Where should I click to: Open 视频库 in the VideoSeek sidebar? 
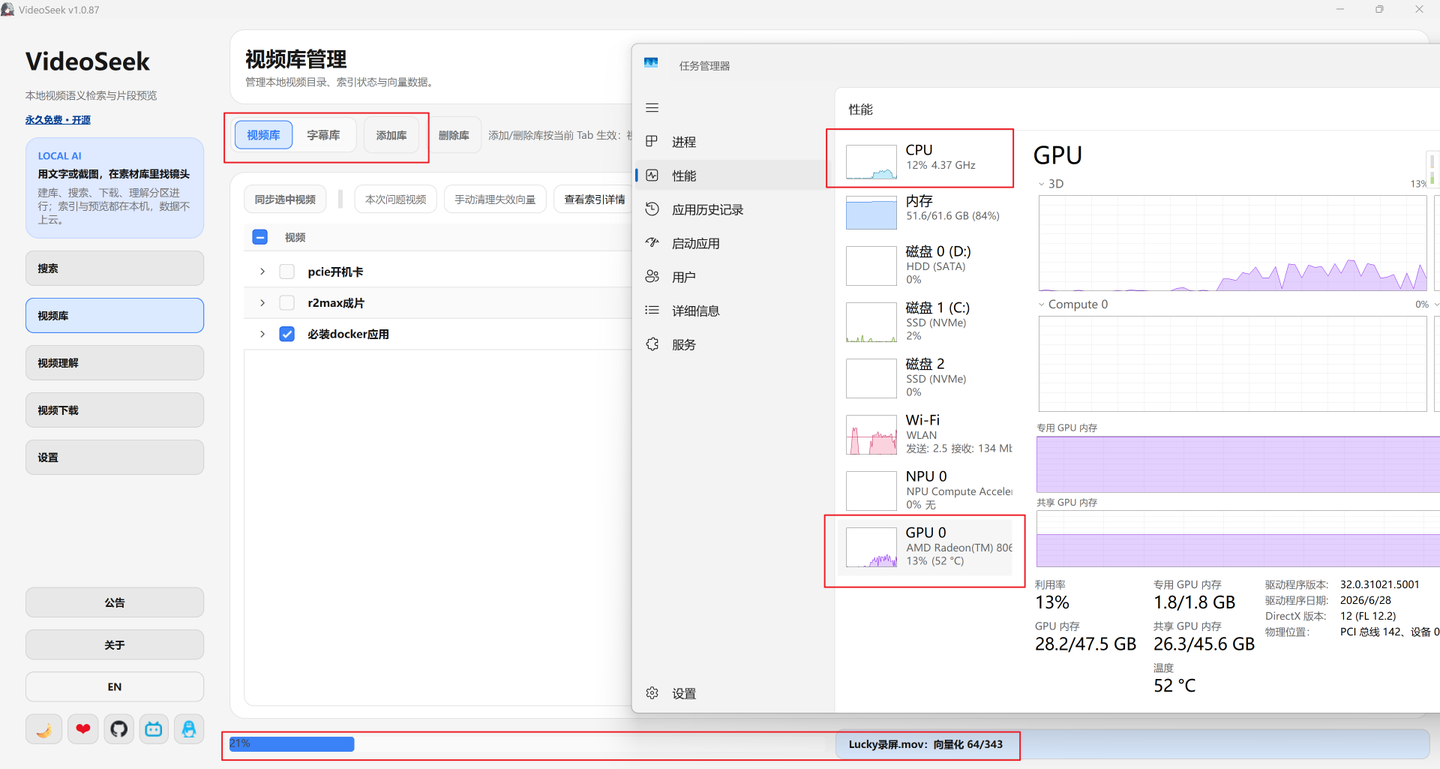pyautogui.click(x=115, y=315)
